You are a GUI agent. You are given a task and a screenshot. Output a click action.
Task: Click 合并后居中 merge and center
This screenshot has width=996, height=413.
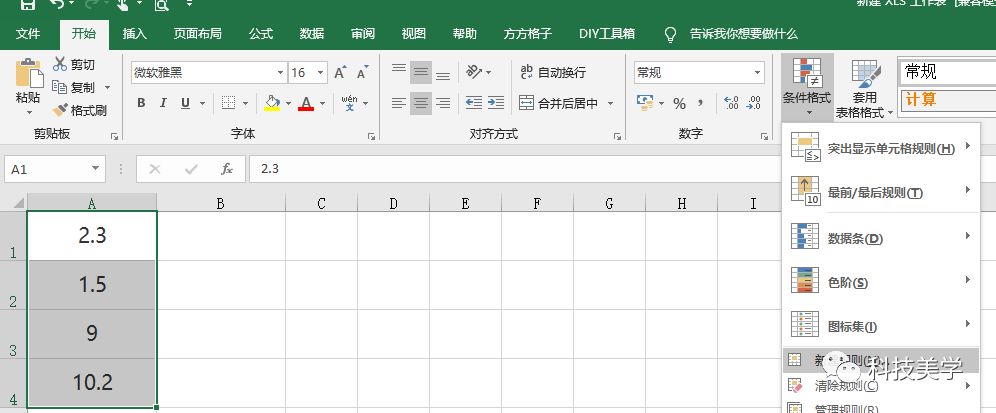click(558, 103)
